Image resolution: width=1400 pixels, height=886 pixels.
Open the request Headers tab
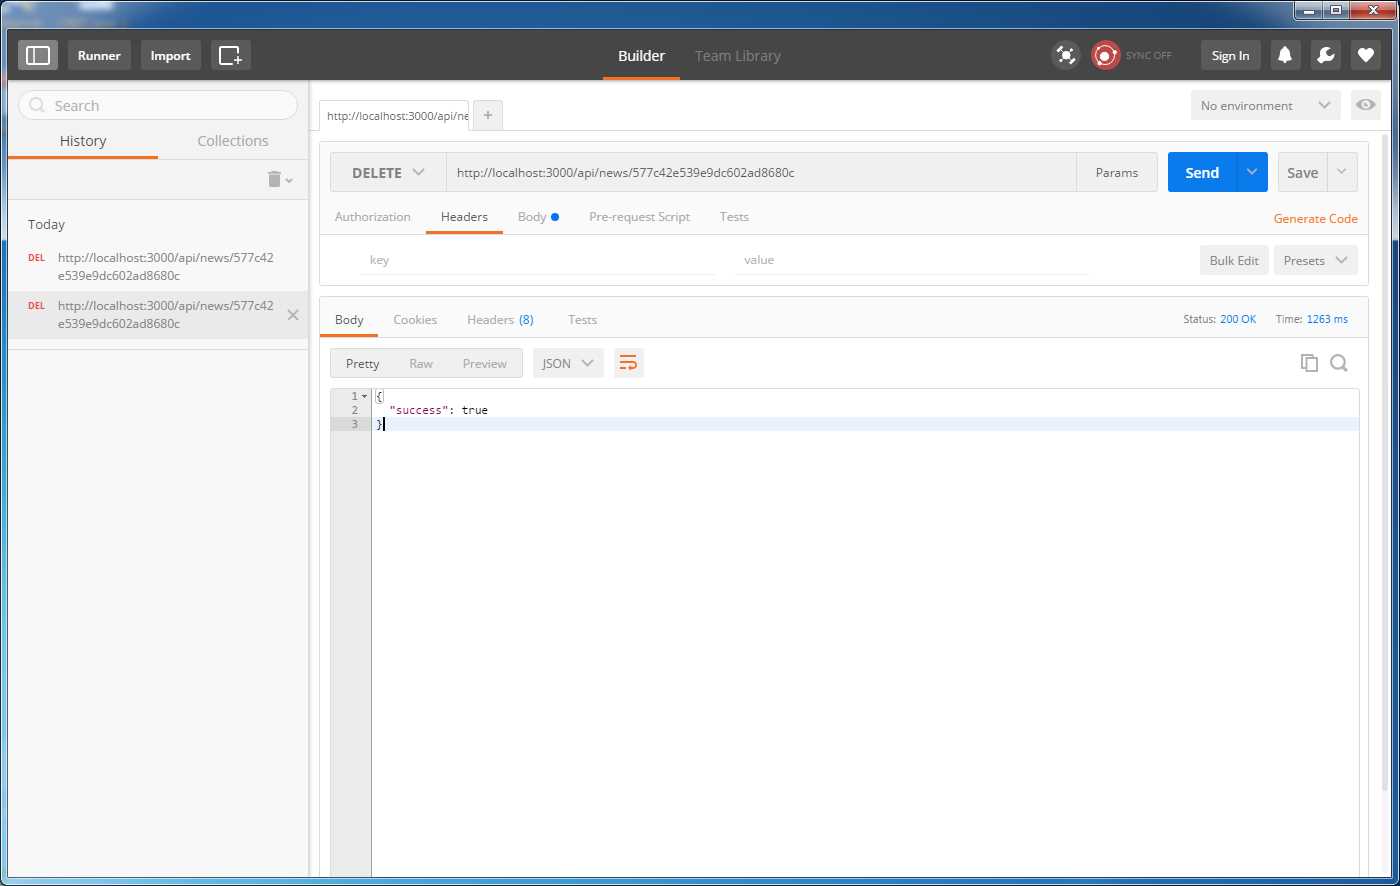[464, 217]
